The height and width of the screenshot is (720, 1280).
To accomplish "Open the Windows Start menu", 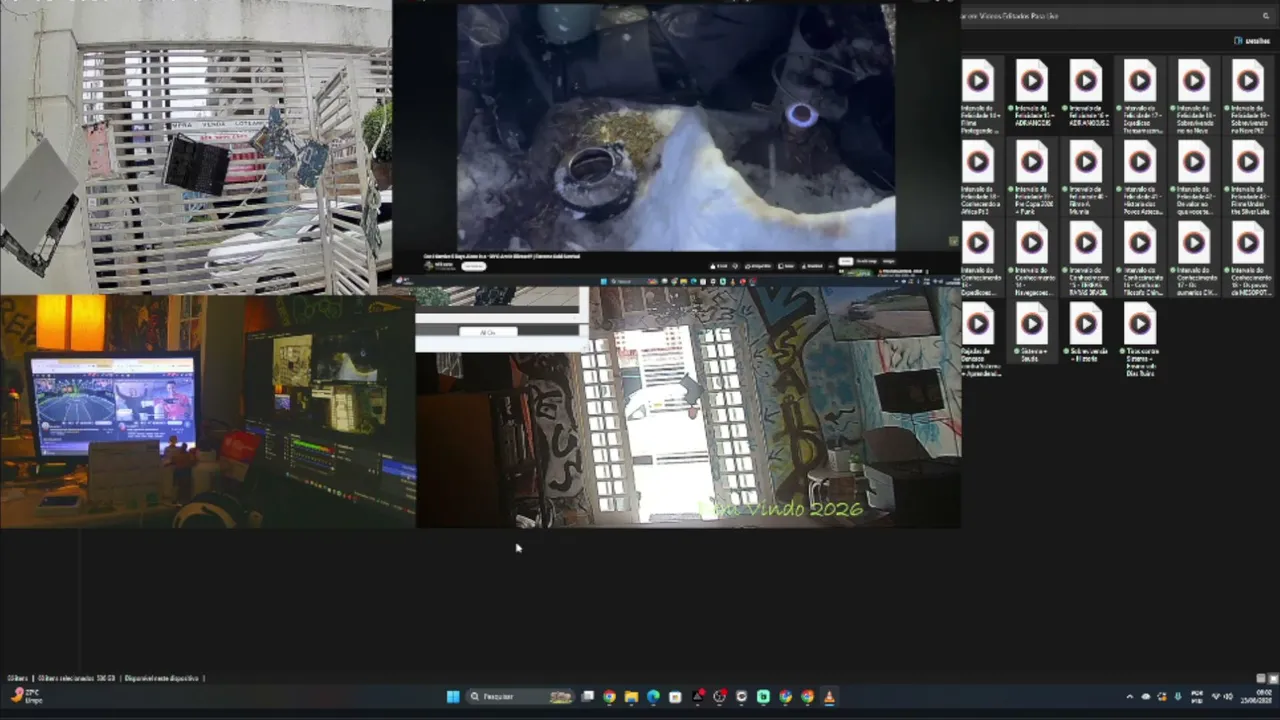I will coord(452,697).
